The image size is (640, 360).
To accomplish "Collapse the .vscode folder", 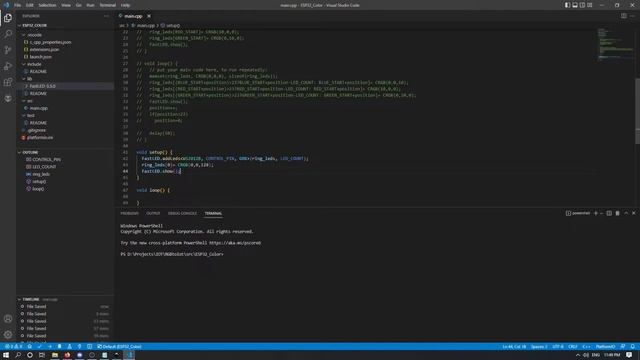I will pos(65,35).
